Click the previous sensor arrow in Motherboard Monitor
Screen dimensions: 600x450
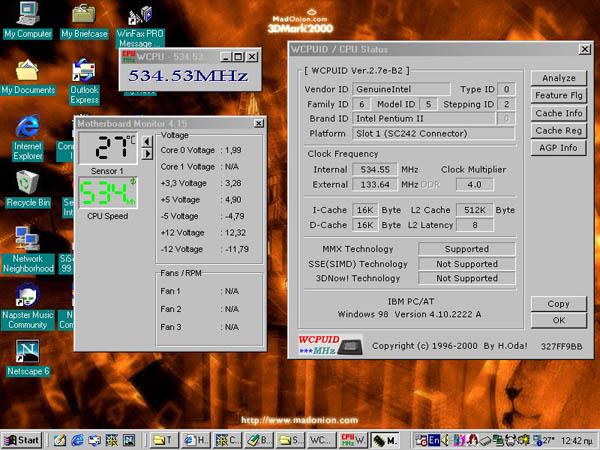(x=147, y=142)
